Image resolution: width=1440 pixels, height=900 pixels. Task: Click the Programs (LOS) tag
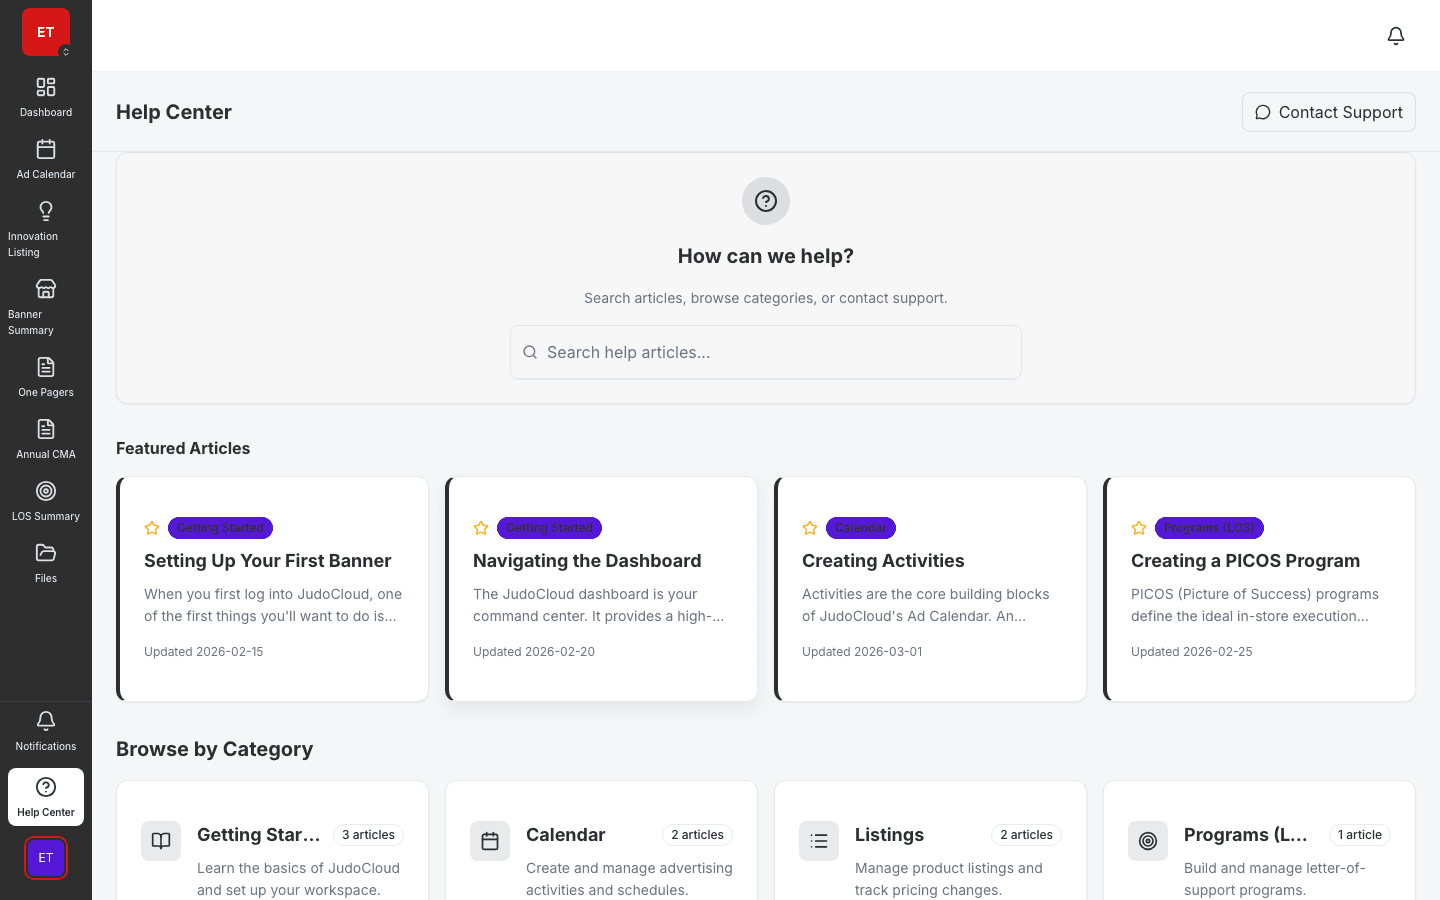(1209, 528)
